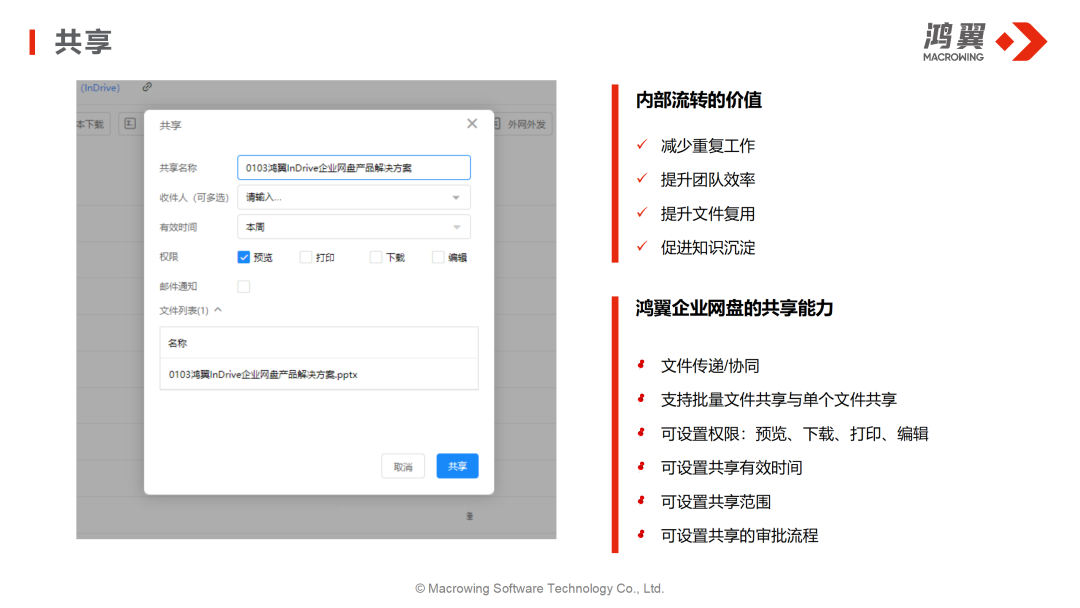The width and height of the screenshot is (1080, 608).
Task: Click the 鸿翼企业网盘的共享能力 heading
Action: point(734,308)
